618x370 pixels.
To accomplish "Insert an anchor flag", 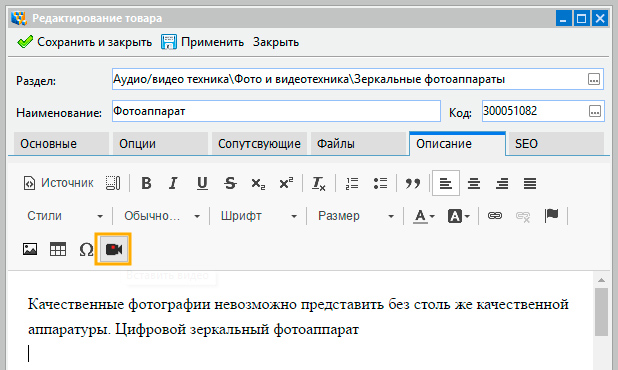I will pyautogui.click(x=551, y=216).
